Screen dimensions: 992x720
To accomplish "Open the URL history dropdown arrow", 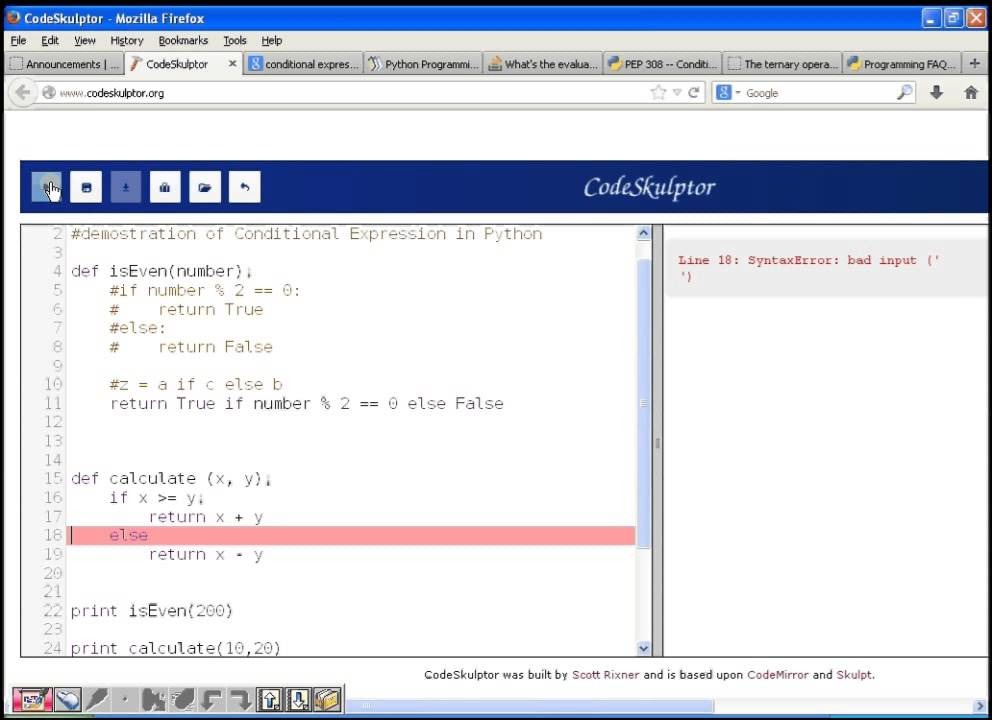I will point(677,93).
